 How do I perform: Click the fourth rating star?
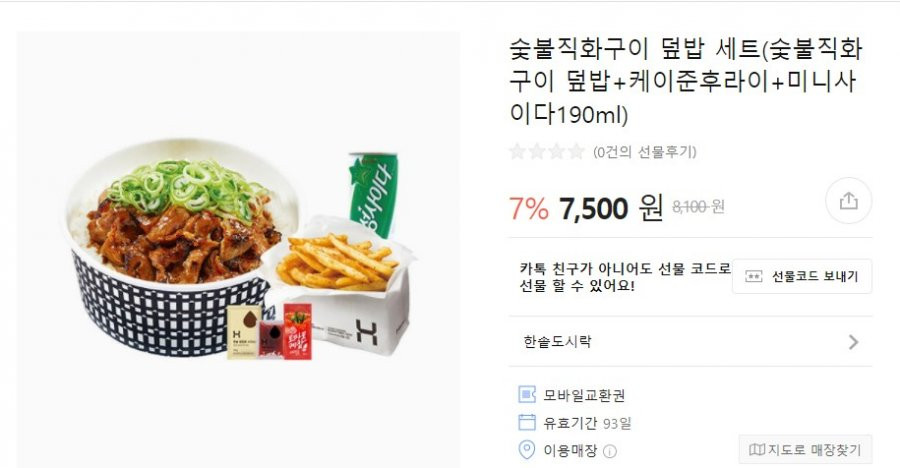pyautogui.click(x=576, y=152)
